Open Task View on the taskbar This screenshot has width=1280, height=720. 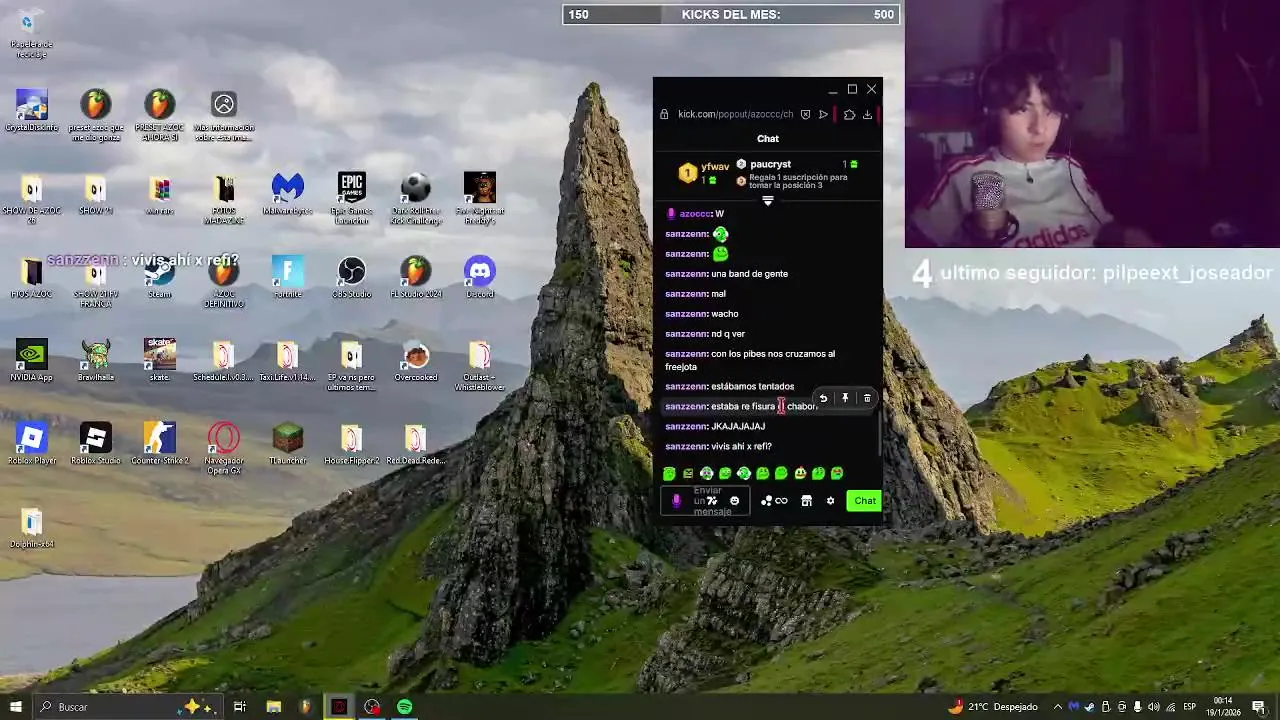(240, 707)
